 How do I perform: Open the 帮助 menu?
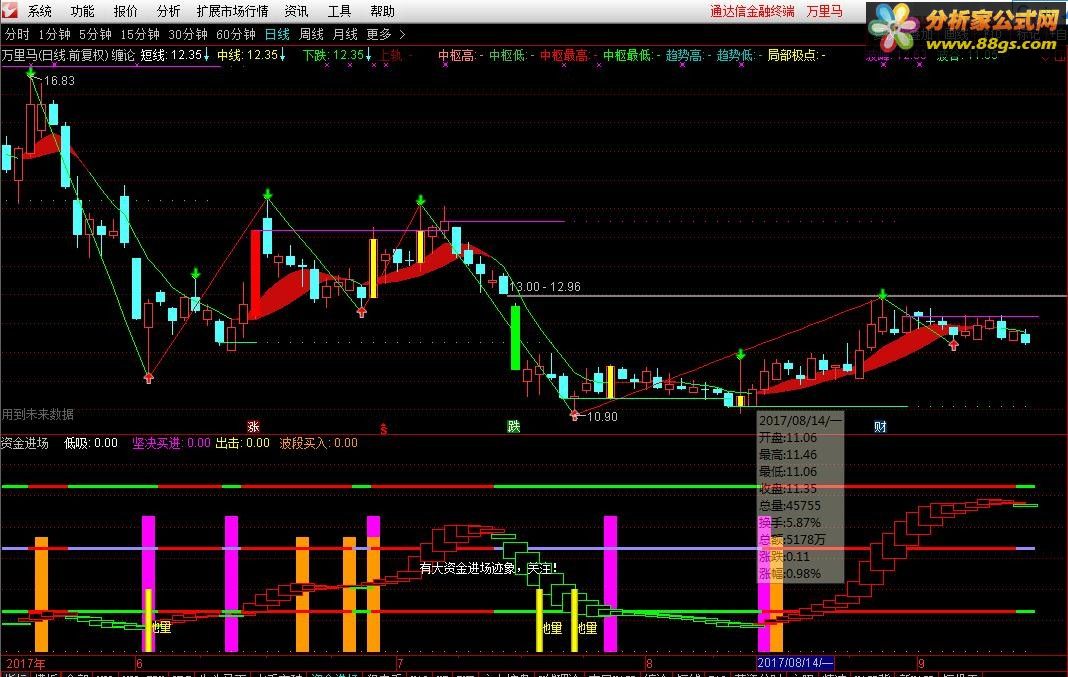[x=382, y=11]
